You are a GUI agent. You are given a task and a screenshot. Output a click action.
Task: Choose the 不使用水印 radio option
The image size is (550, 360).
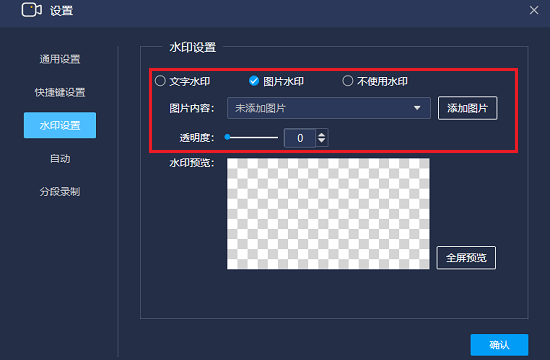348,81
